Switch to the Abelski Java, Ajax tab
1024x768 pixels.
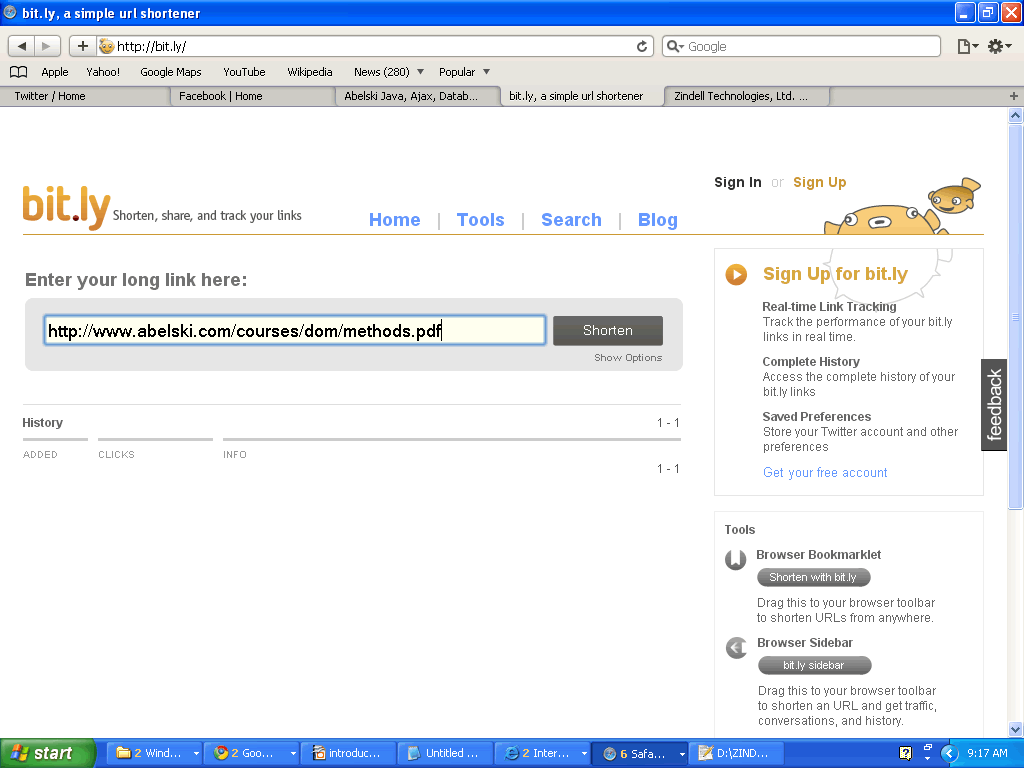pos(418,96)
